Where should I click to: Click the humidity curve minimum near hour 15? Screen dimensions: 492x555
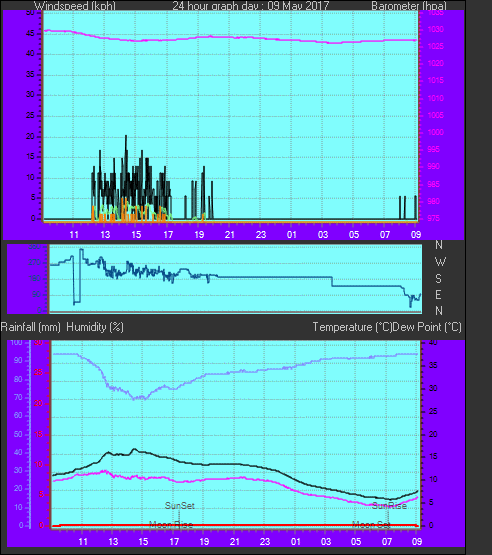click(135, 399)
